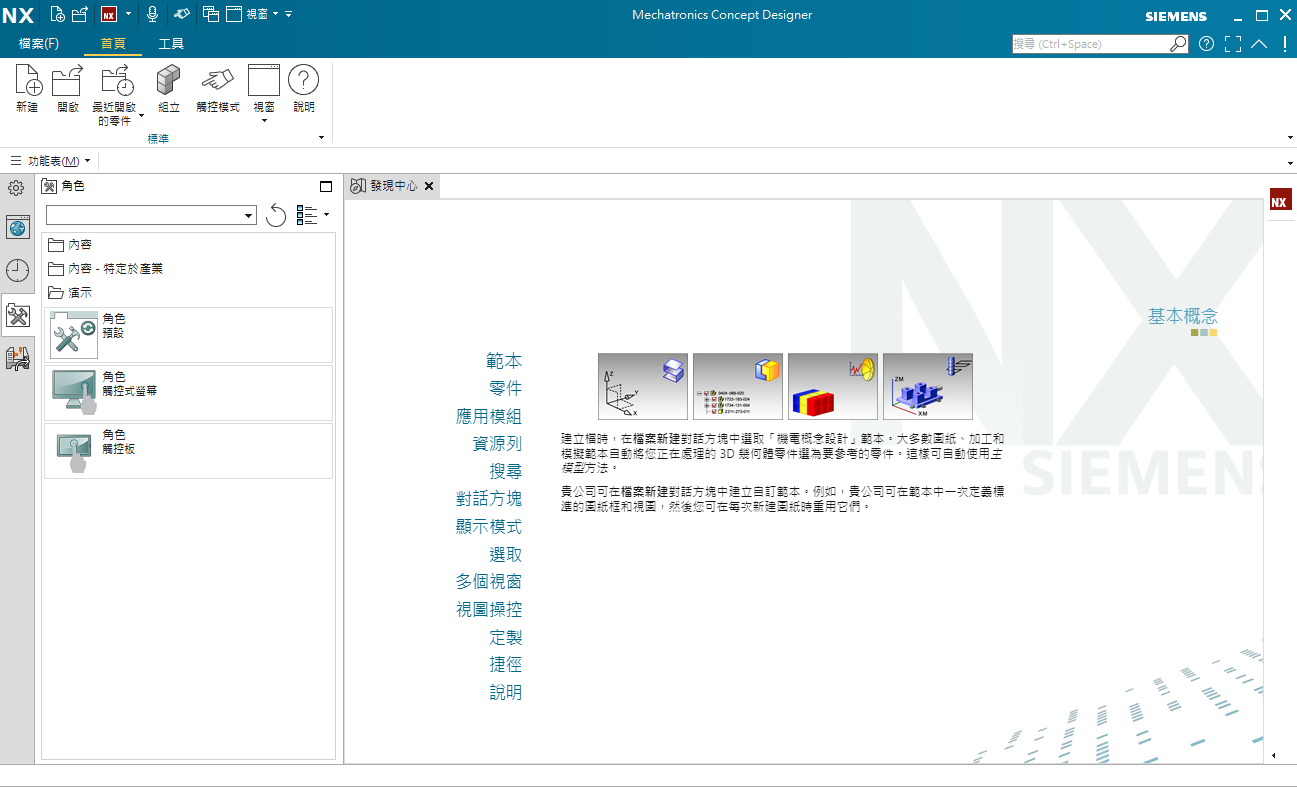Click the red NX application icon in title bar
This screenshot has width=1297, height=787.
(109, 14)
